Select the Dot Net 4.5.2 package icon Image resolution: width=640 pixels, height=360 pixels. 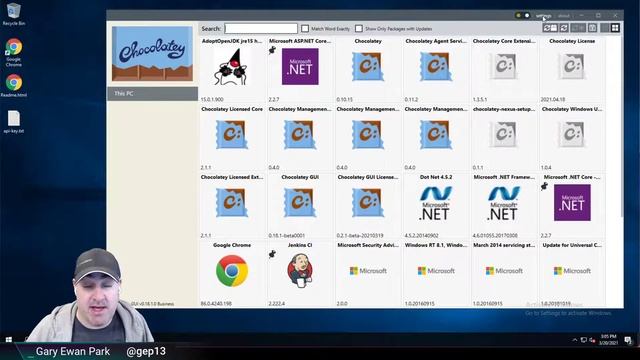click(436, 203)
